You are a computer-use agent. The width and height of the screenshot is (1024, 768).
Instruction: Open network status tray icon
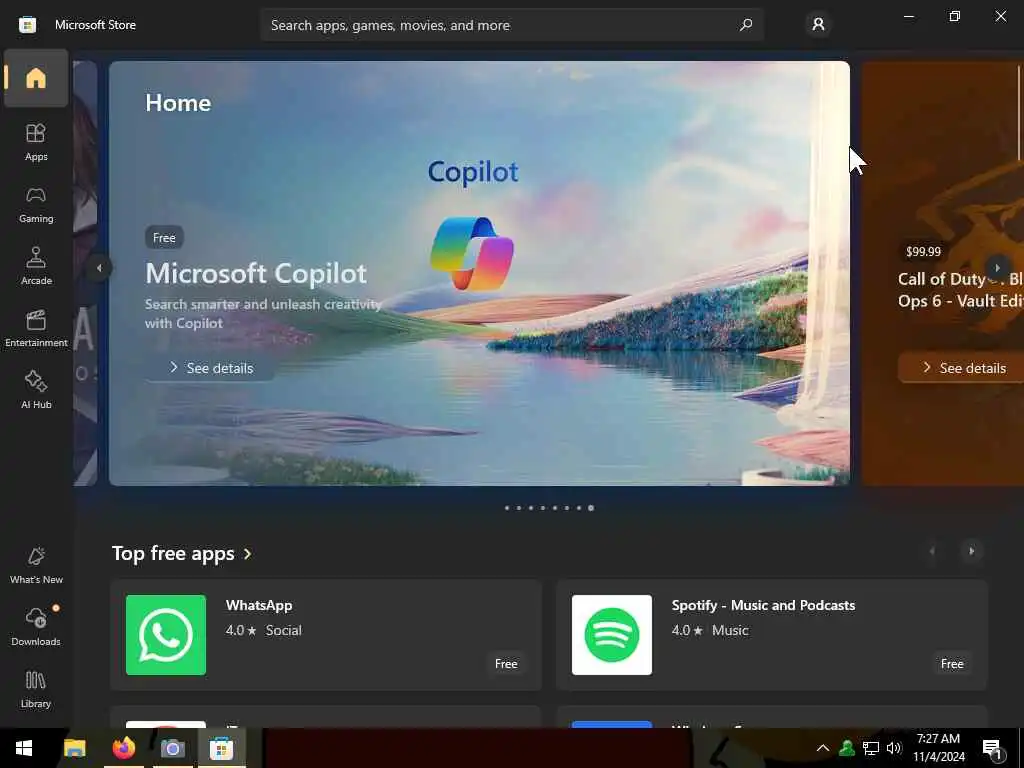coord(870,748)
